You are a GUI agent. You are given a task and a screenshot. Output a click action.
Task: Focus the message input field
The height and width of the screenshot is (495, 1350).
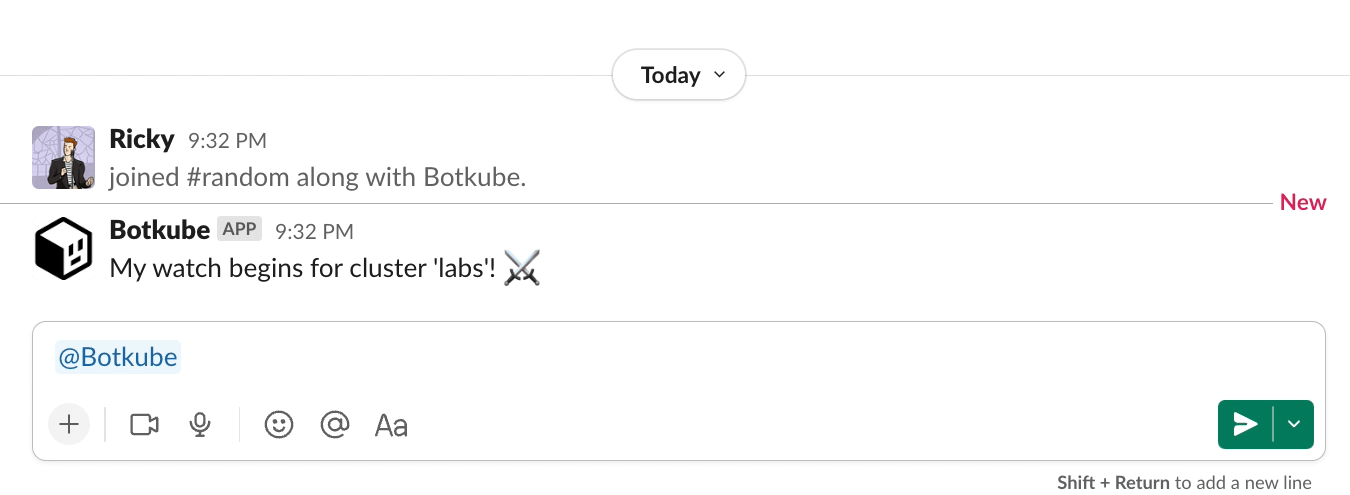(x=679, y=358)
